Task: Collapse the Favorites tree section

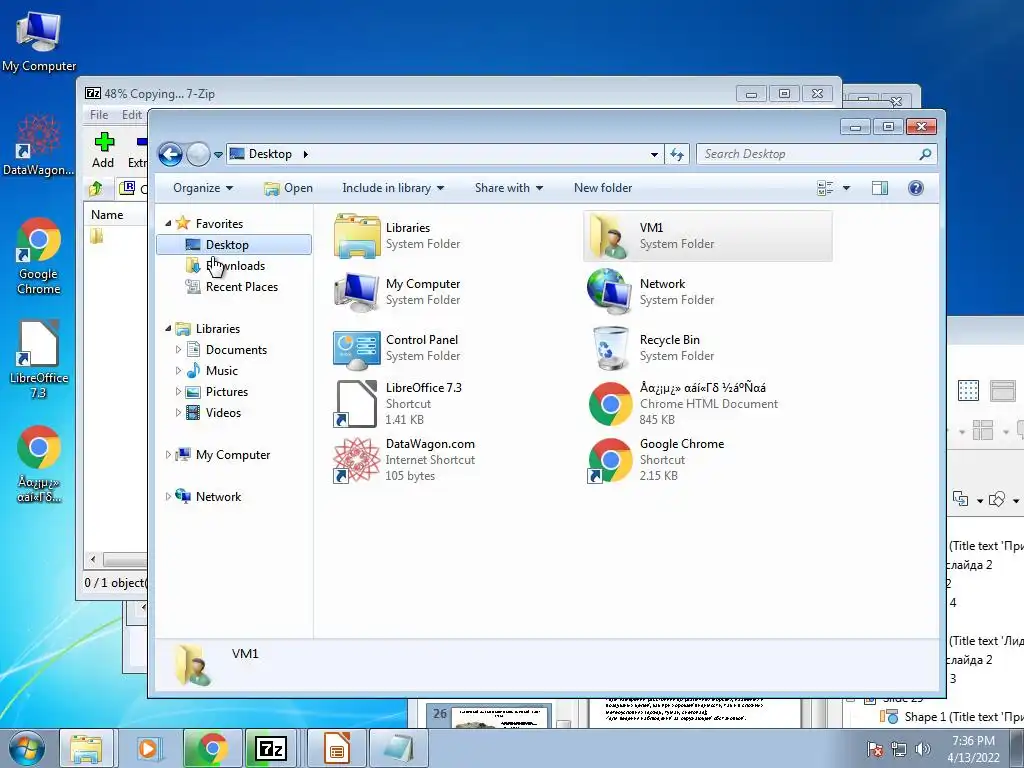Action: coord(168,223)
